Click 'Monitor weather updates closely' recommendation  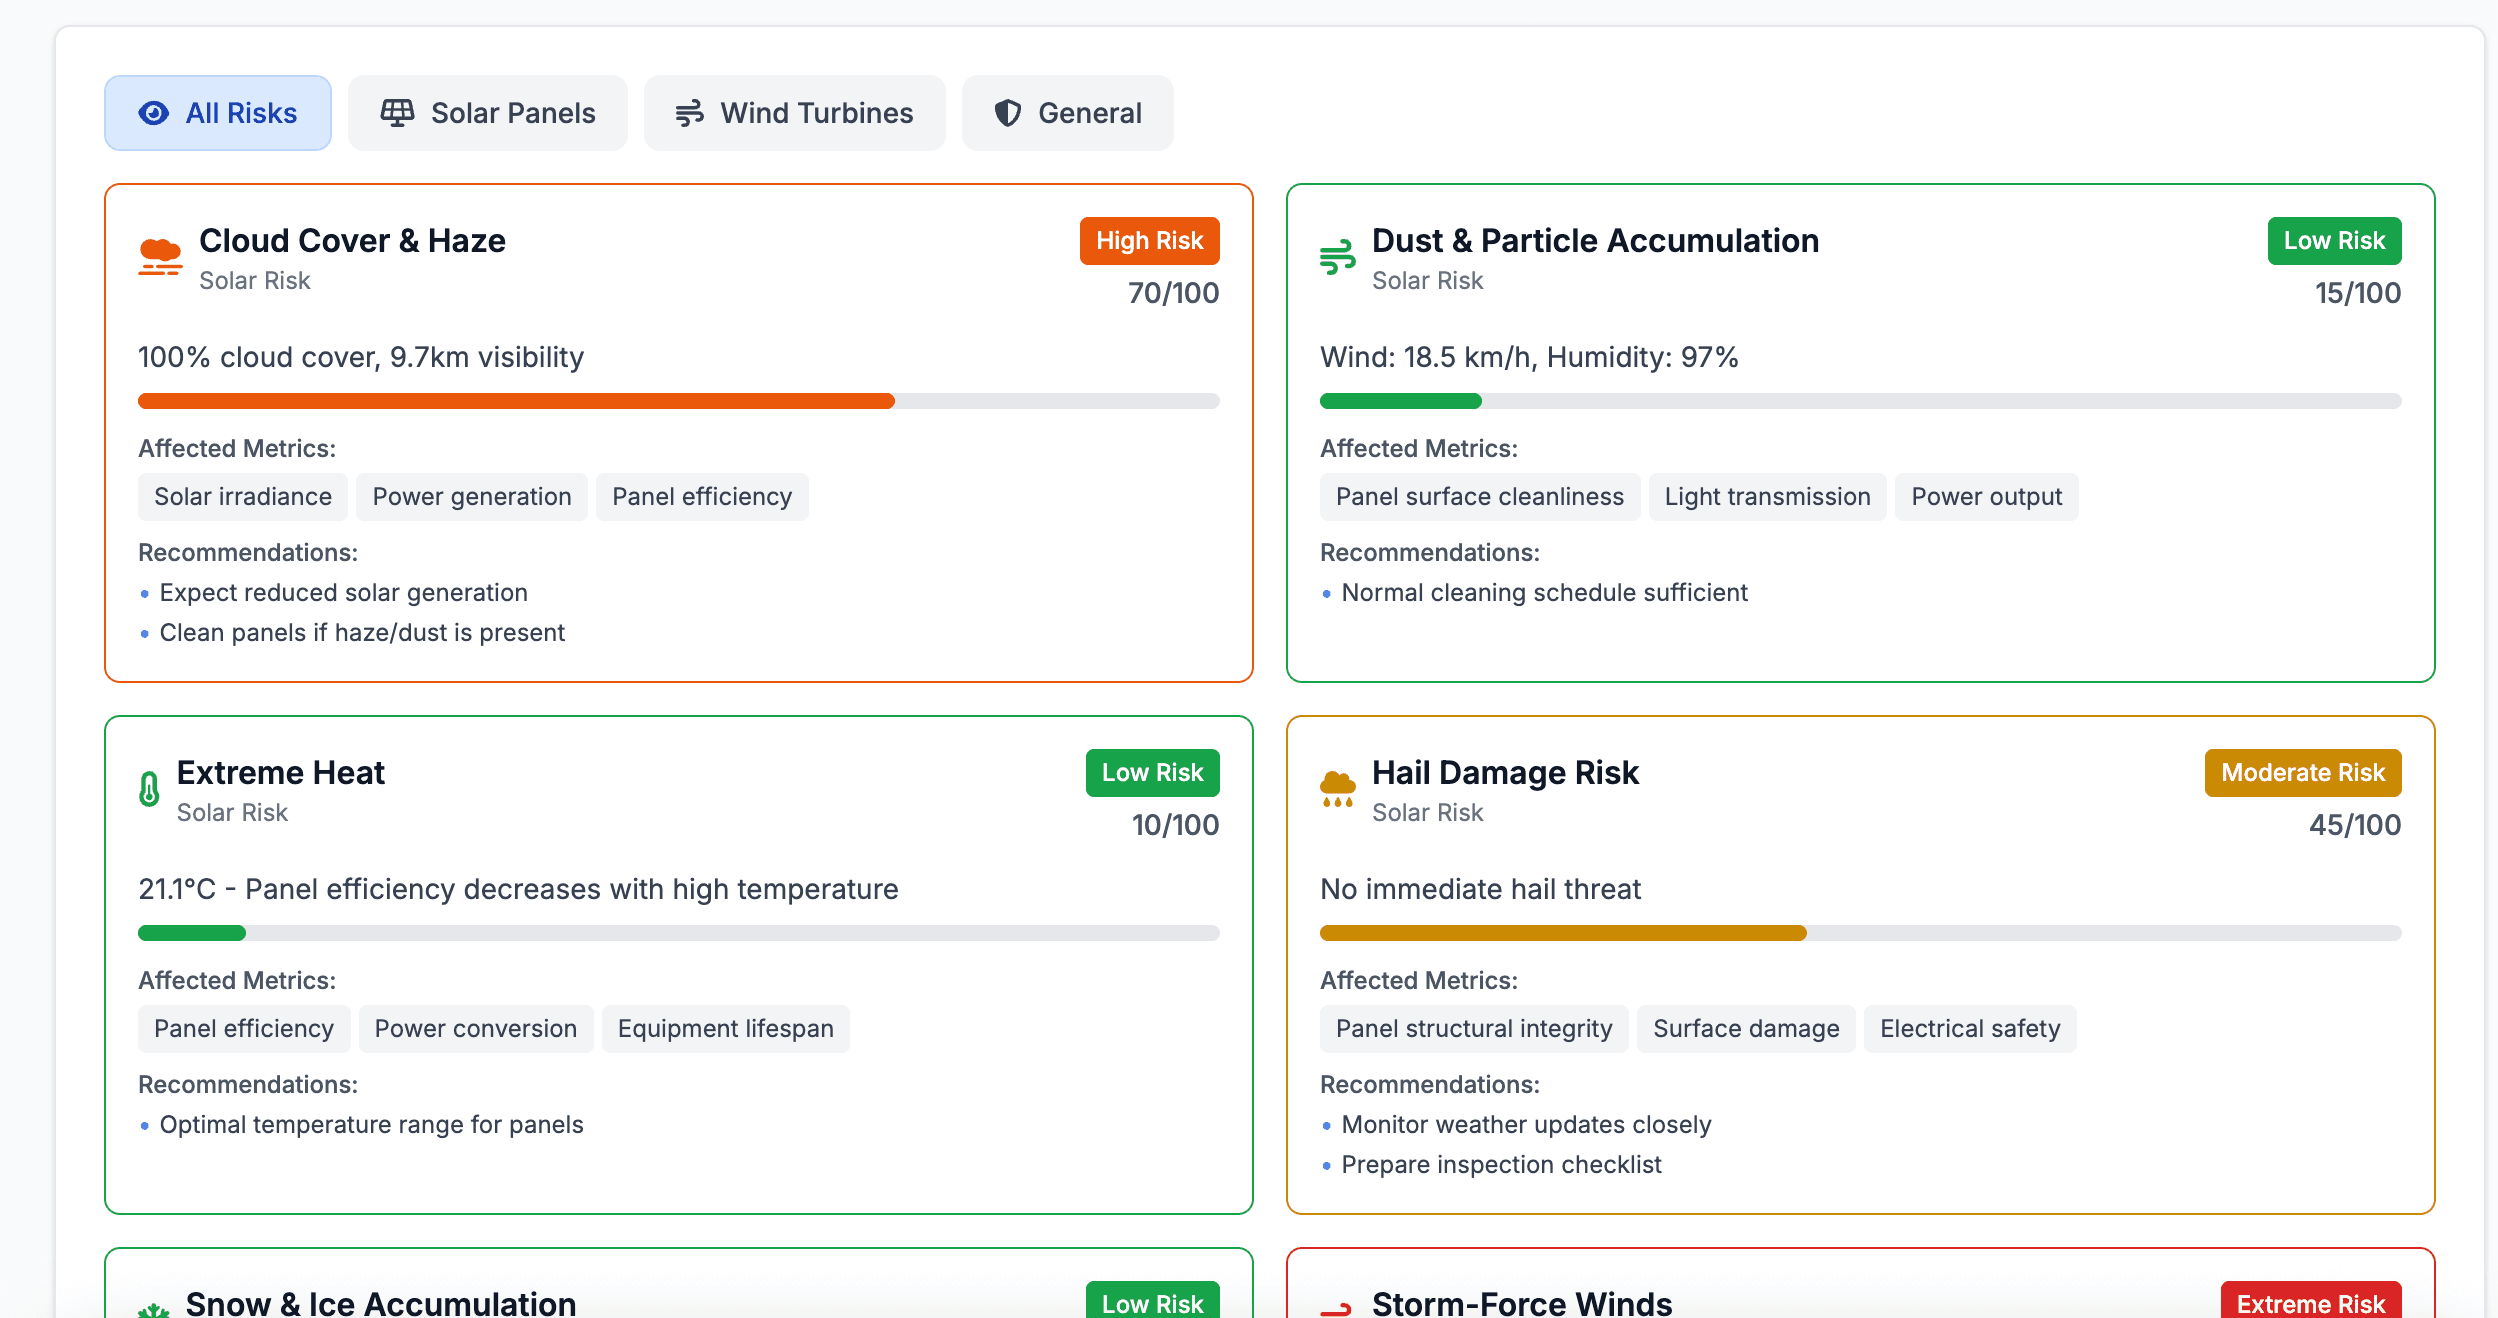1526,1125
